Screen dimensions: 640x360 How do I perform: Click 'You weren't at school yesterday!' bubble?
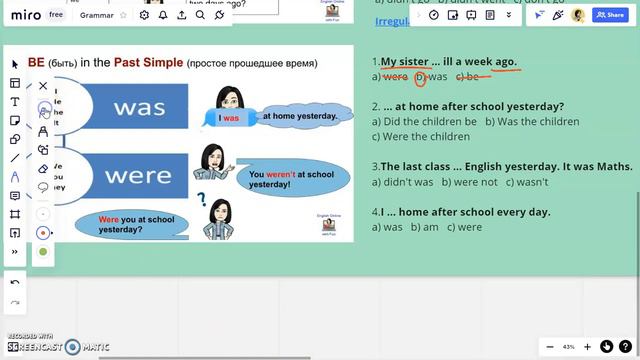pos(293,179)
